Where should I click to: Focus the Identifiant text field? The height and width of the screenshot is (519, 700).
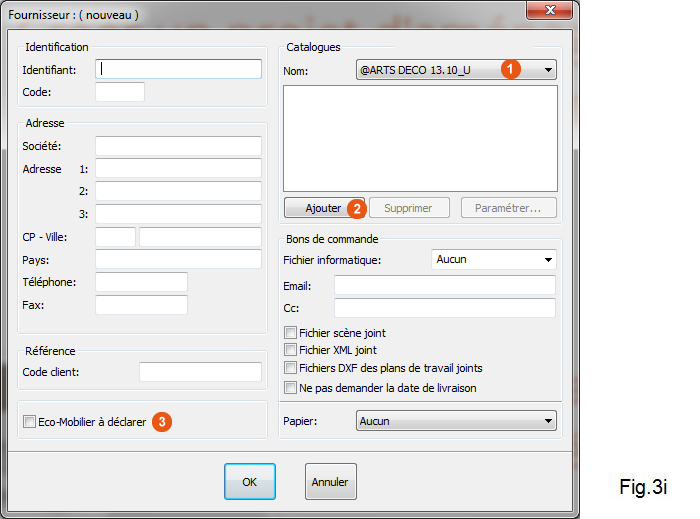click(180, 69)
